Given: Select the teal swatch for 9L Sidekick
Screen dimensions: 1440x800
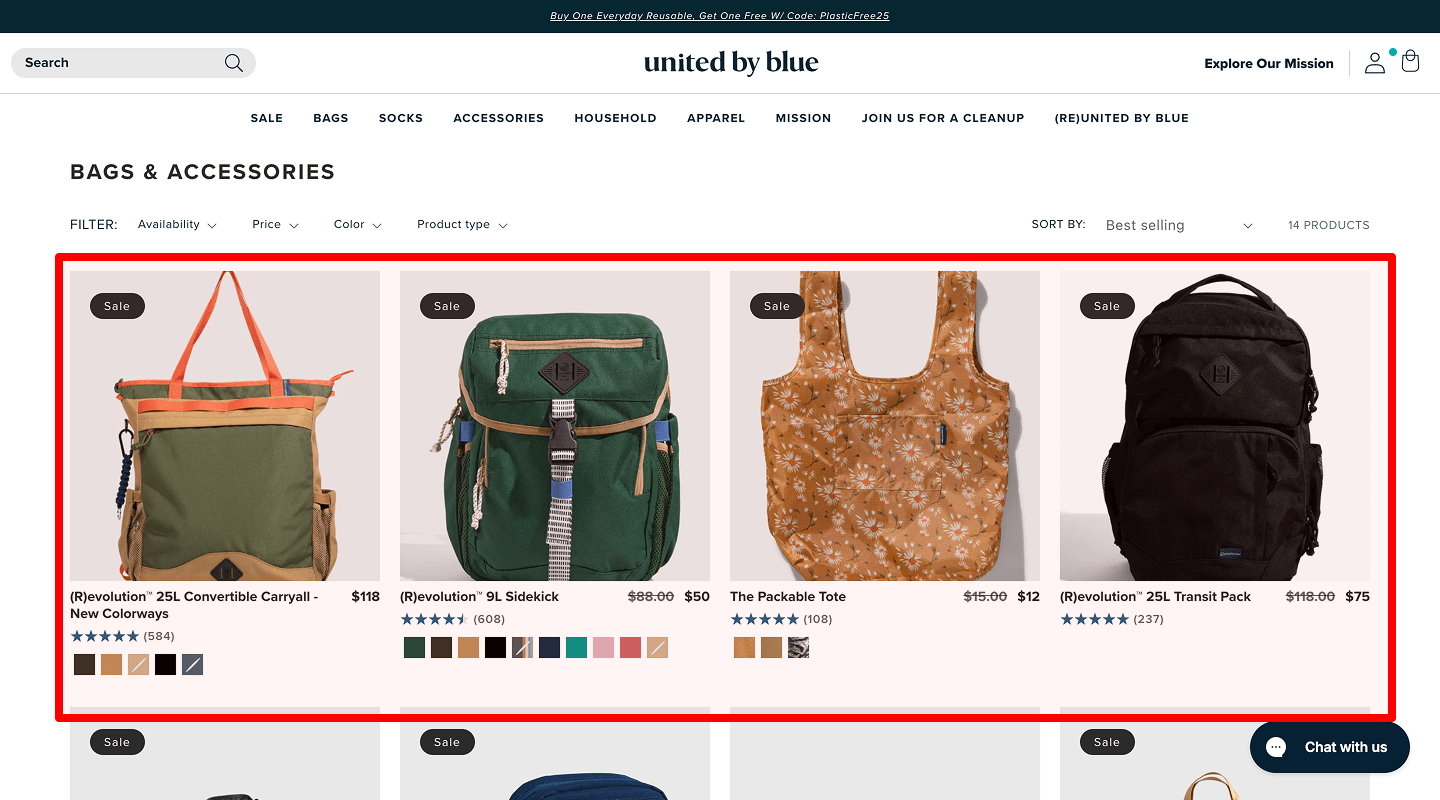Looking at the screenshot, I should point(576,648).
